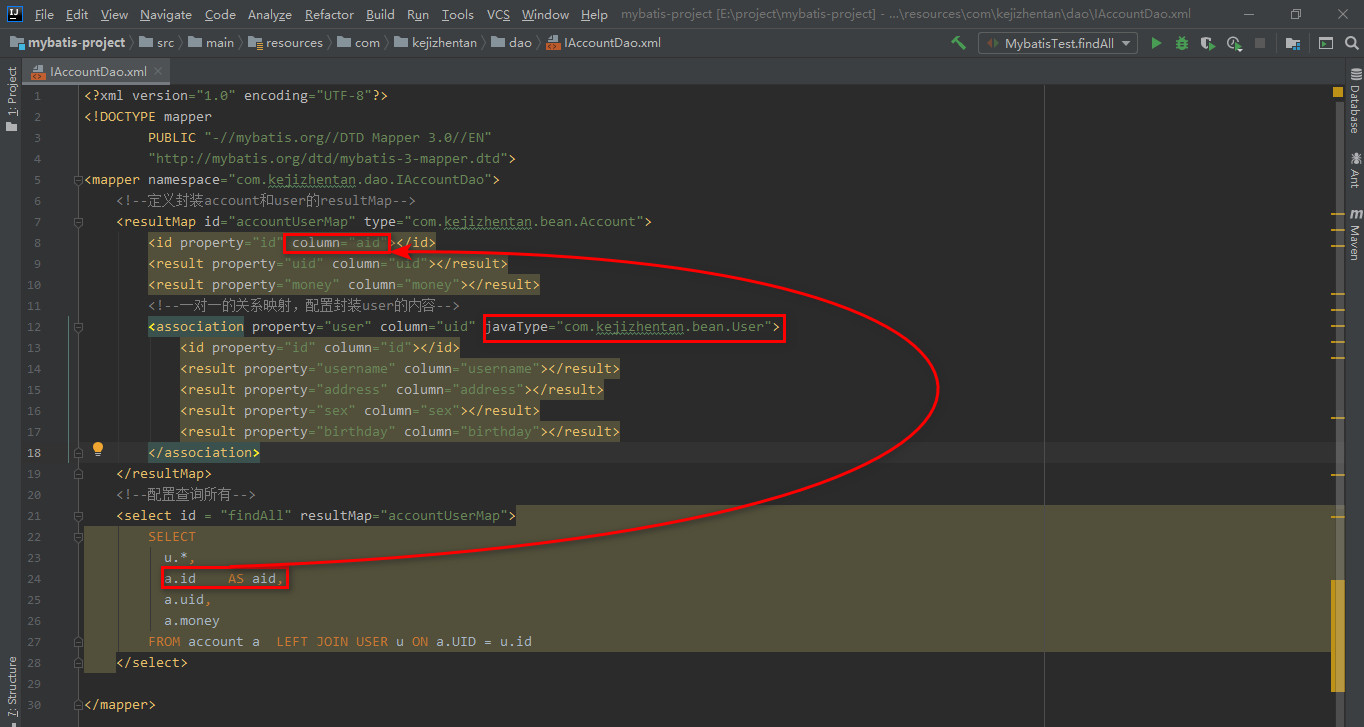Open the Analyze menu
This screenshot has height=727, width=1364.
click(x=270, y=14)
